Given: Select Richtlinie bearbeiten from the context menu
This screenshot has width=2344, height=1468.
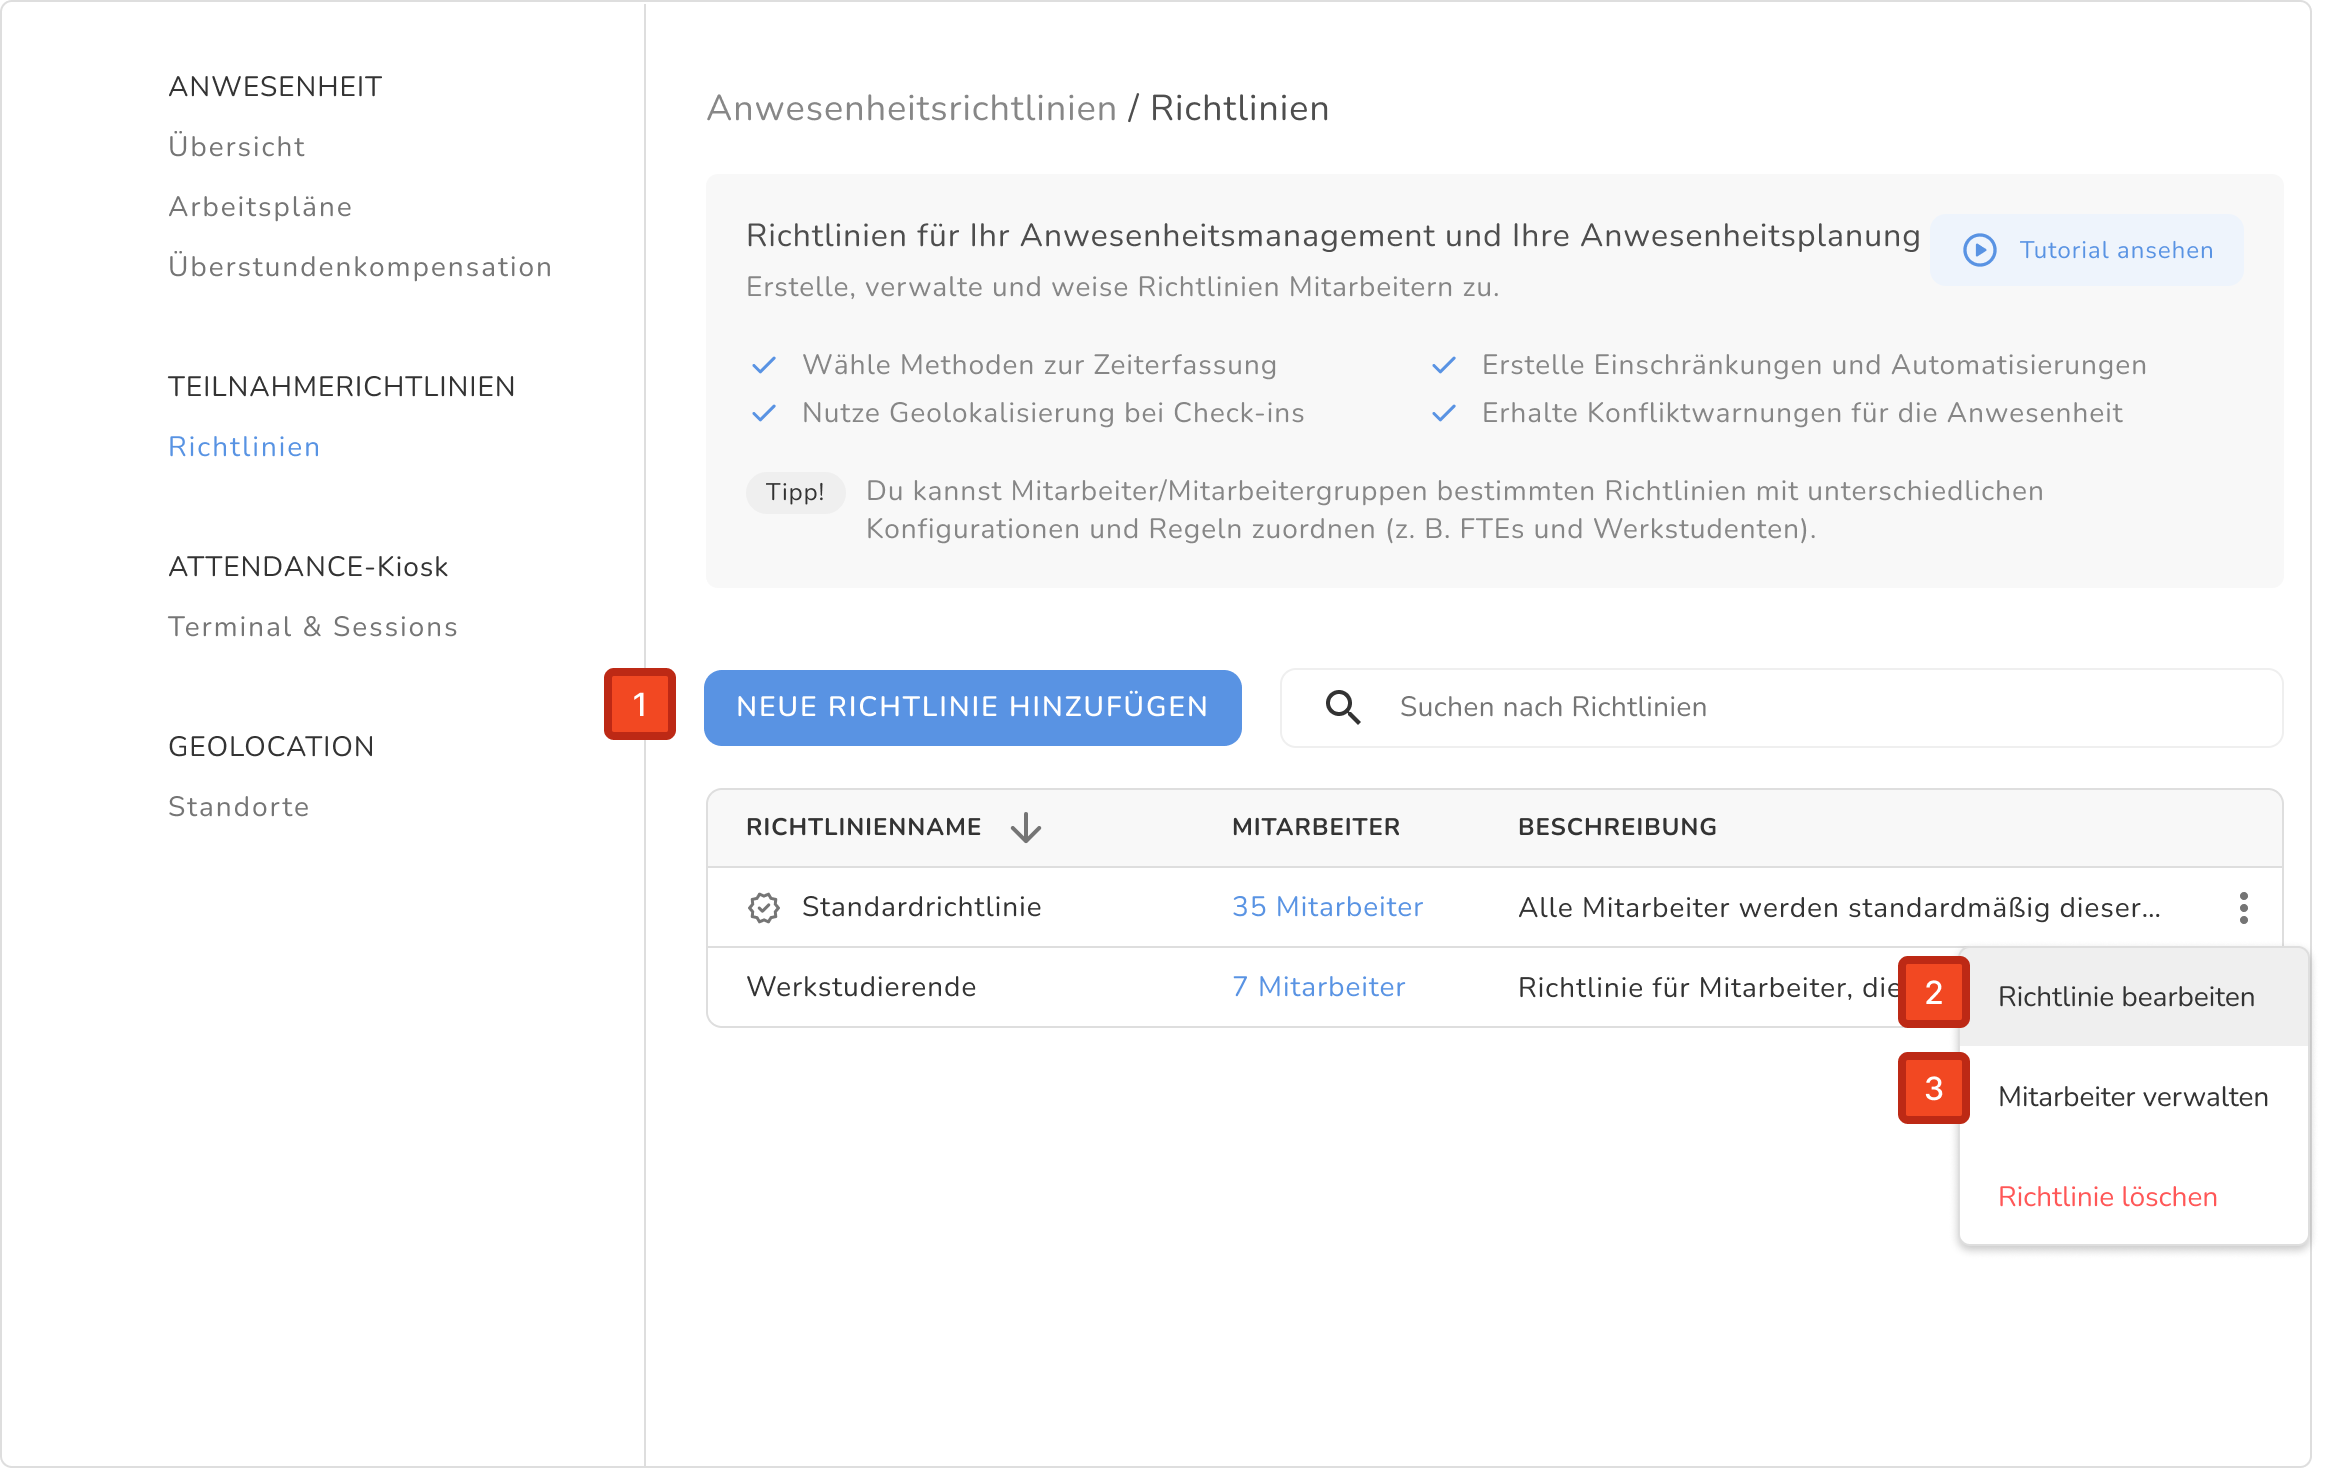Looking at the screenshot, I should tap(2126, 997).
